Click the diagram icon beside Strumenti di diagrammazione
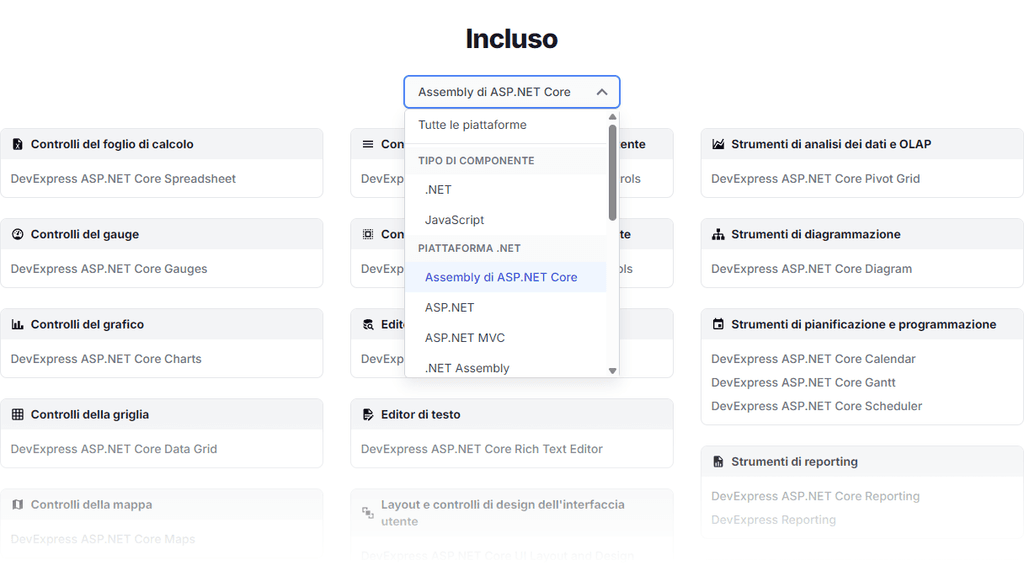This screenshot has width=1024, height=566. click(718, 234)
